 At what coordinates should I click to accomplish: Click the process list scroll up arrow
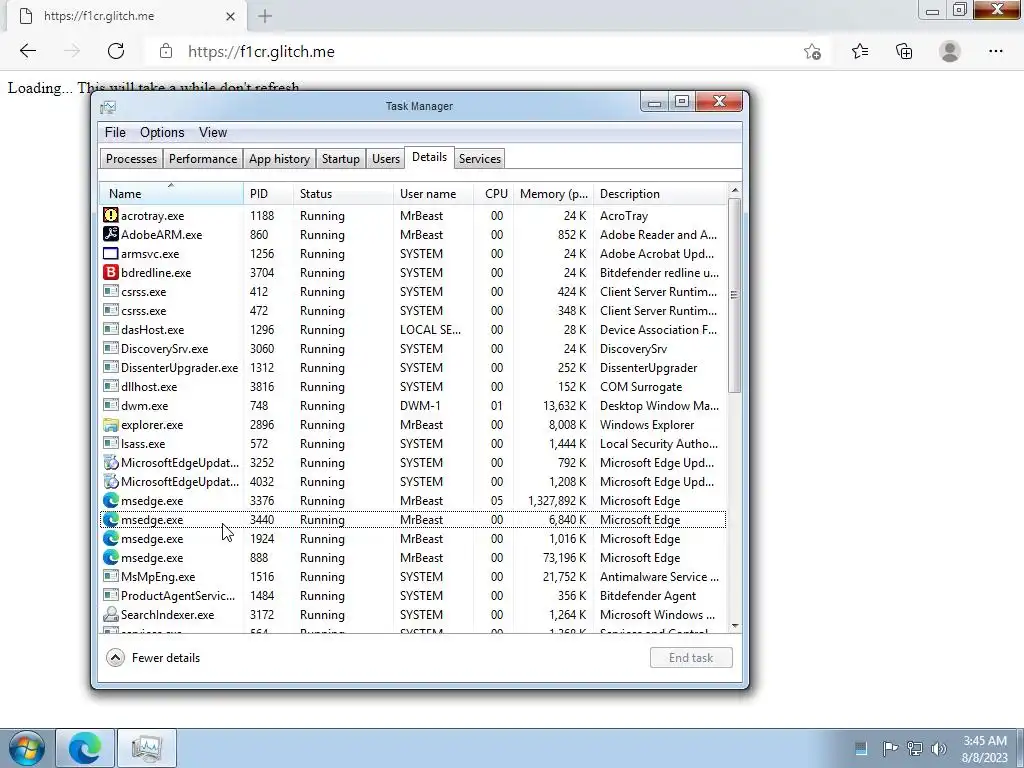(735, 190)
